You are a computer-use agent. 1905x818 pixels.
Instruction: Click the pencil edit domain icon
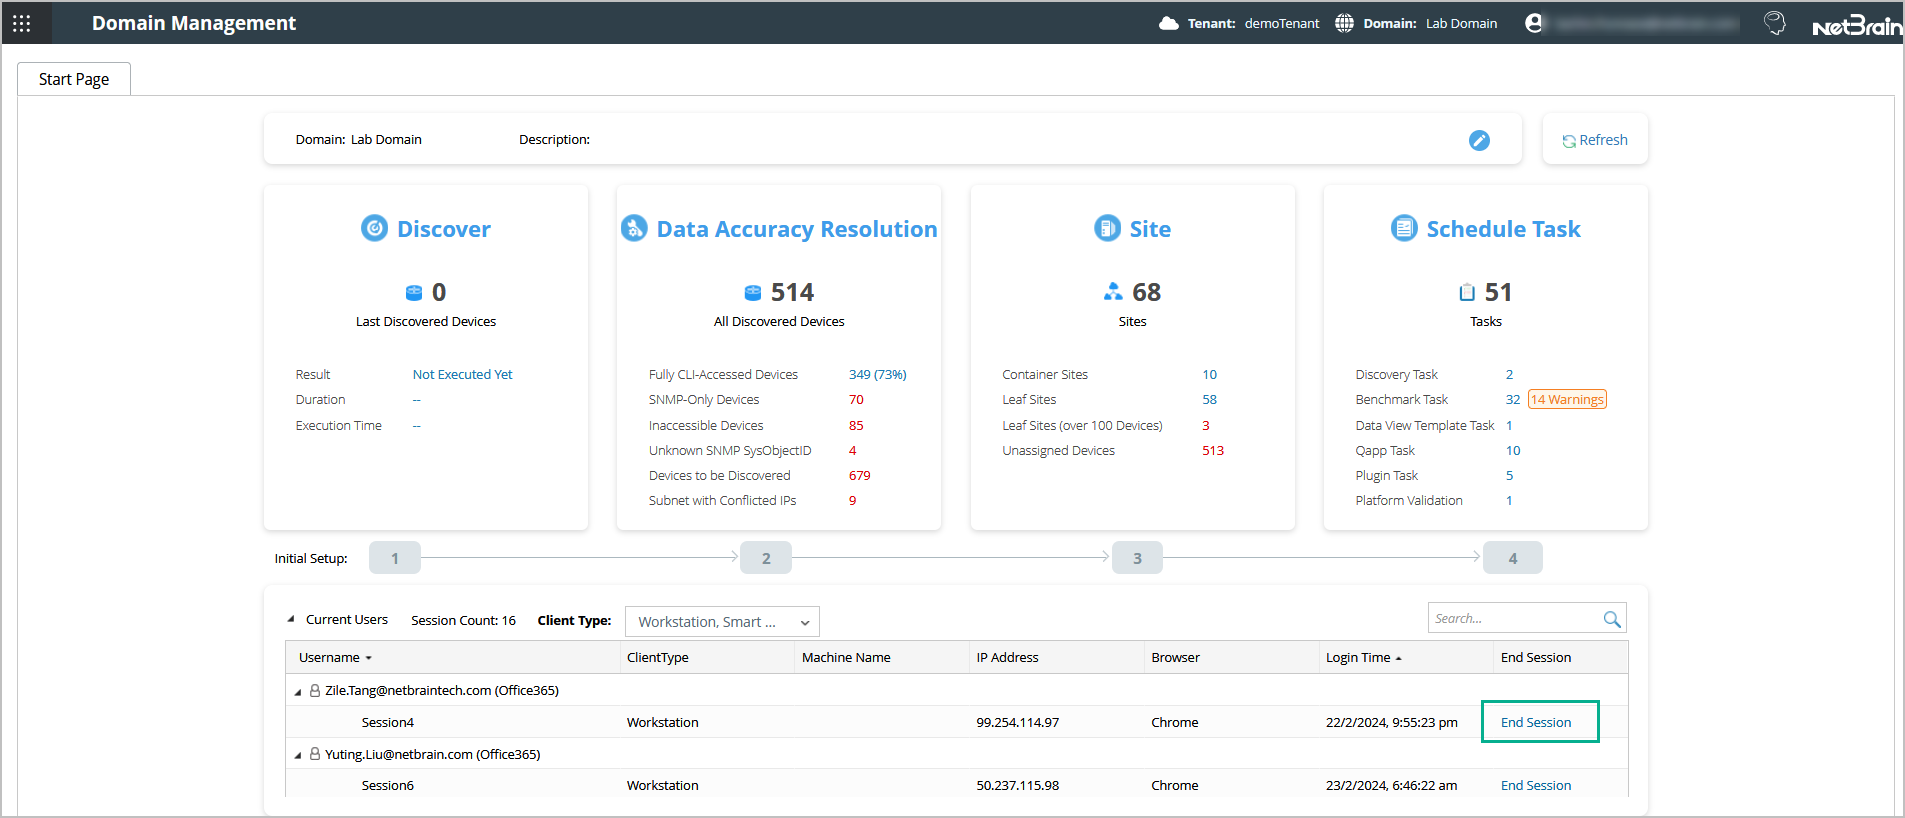(x=1479, y=141)
